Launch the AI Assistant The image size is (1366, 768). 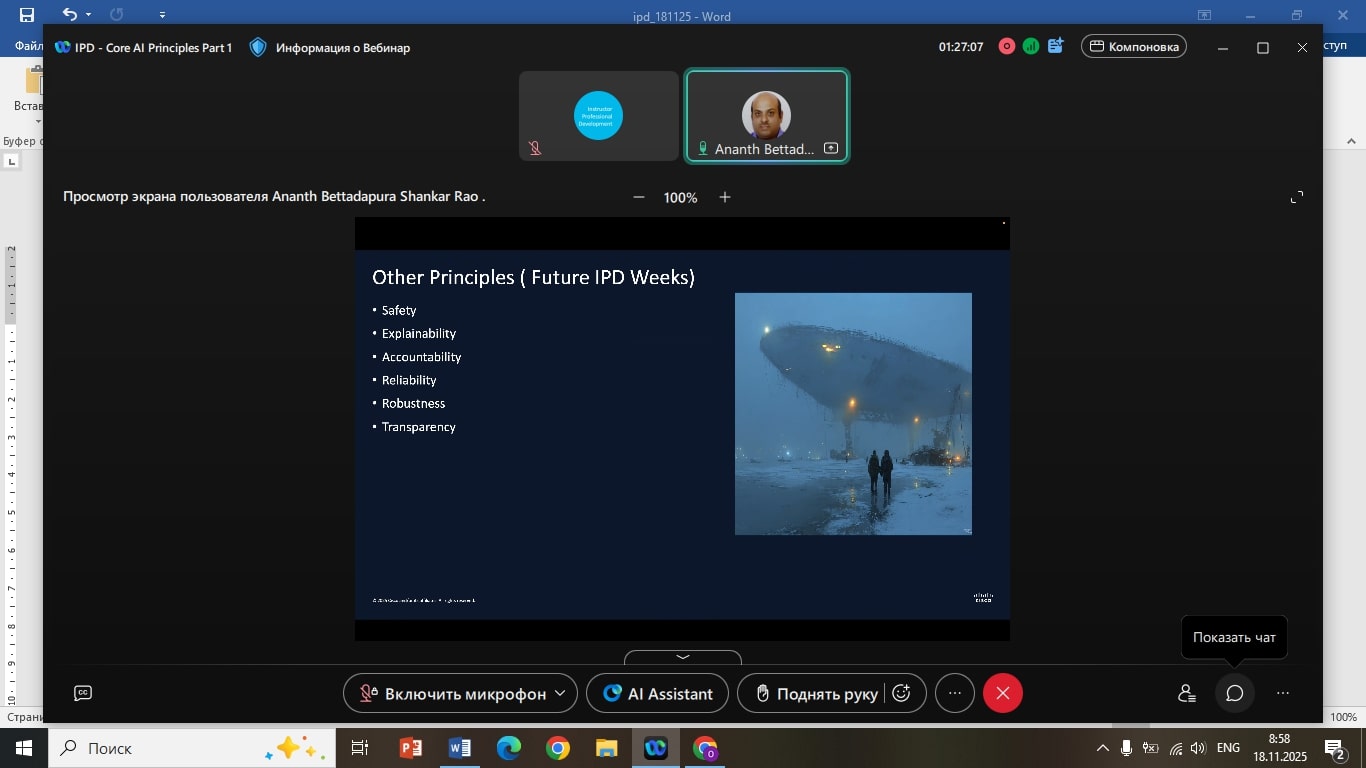click(658, 693)
